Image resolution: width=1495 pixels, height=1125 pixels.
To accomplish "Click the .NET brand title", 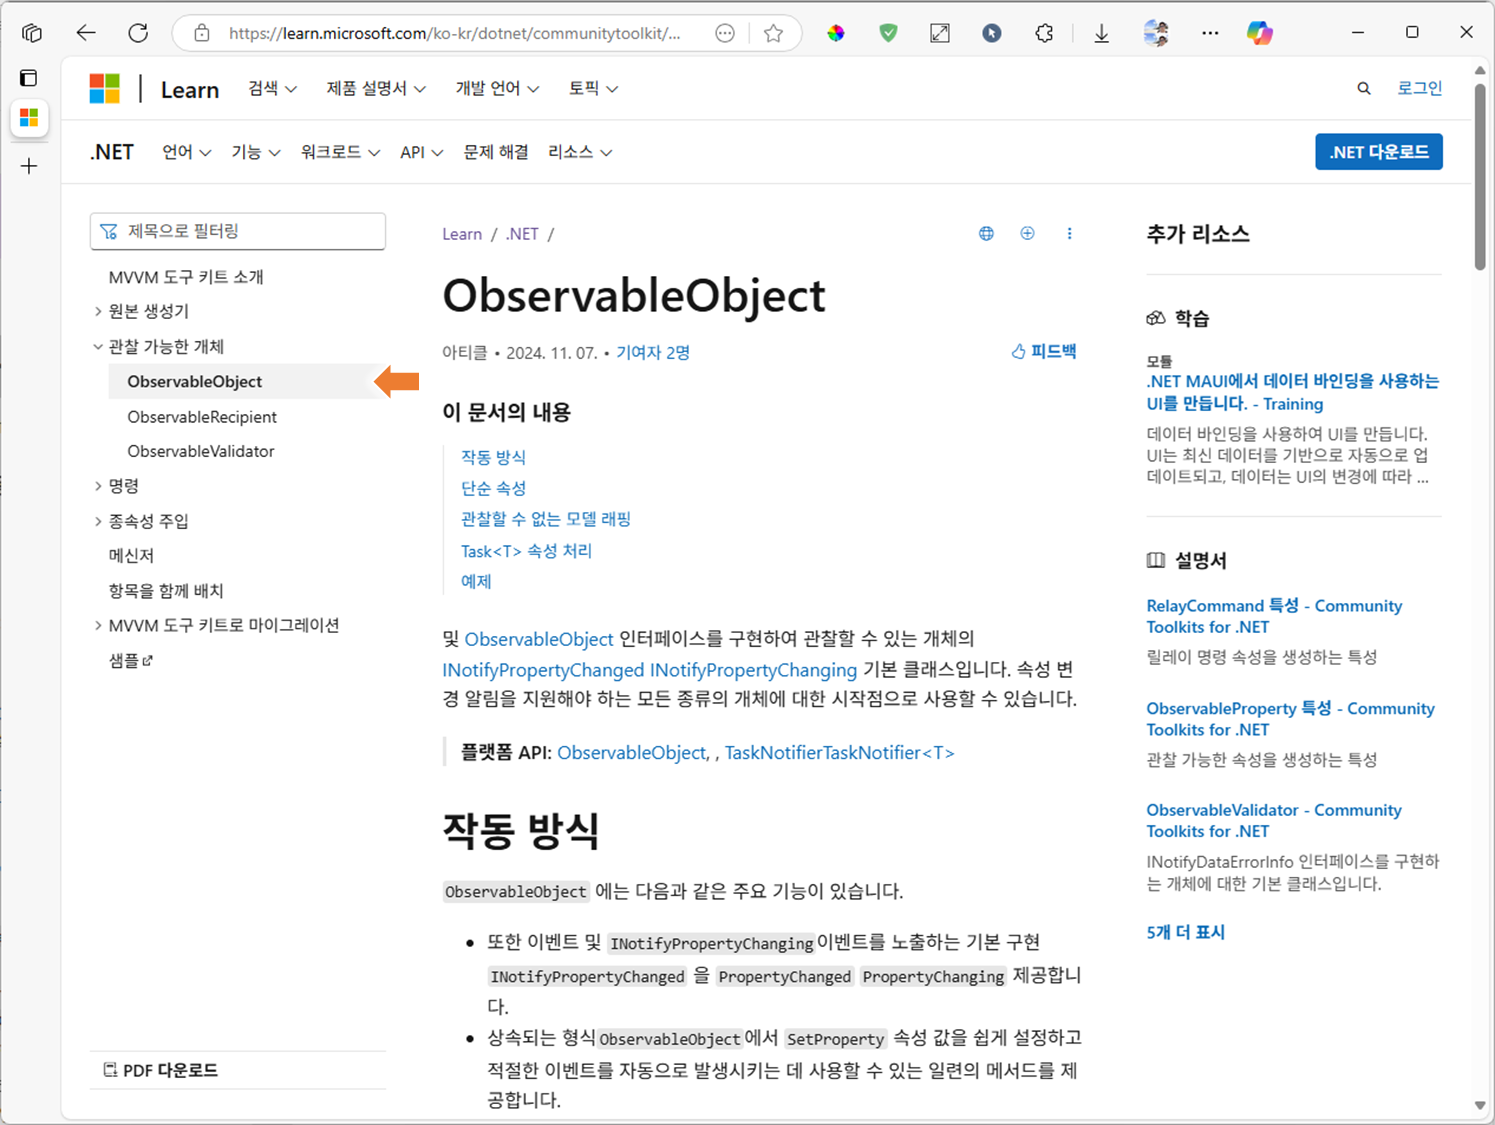I will tap(112, 152).
